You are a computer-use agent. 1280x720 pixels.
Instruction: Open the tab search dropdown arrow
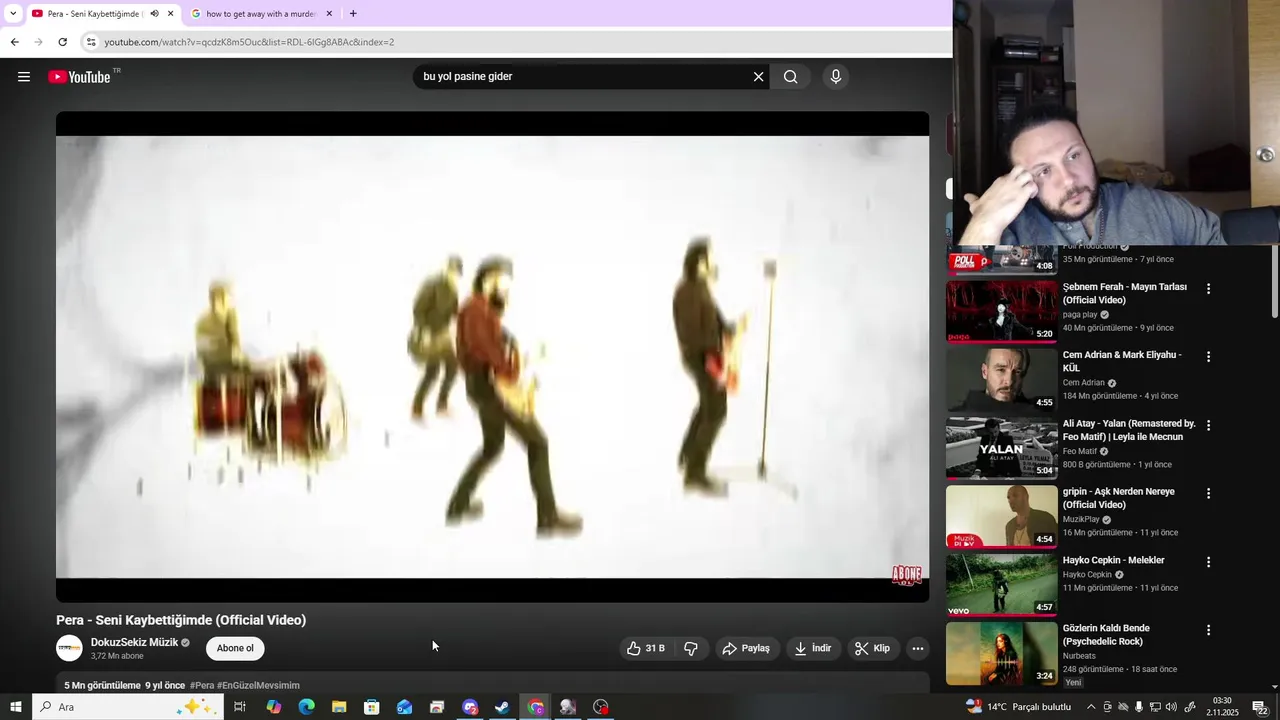pos(12,14)
